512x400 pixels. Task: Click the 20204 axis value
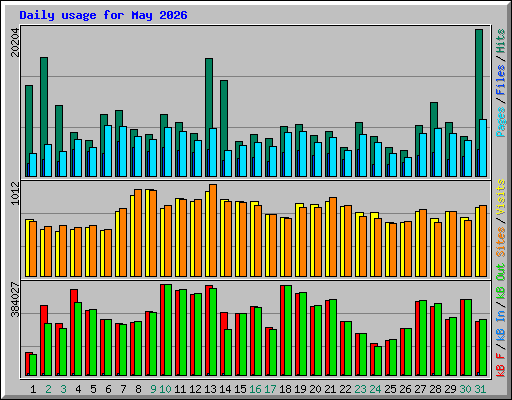click(15, 42)
